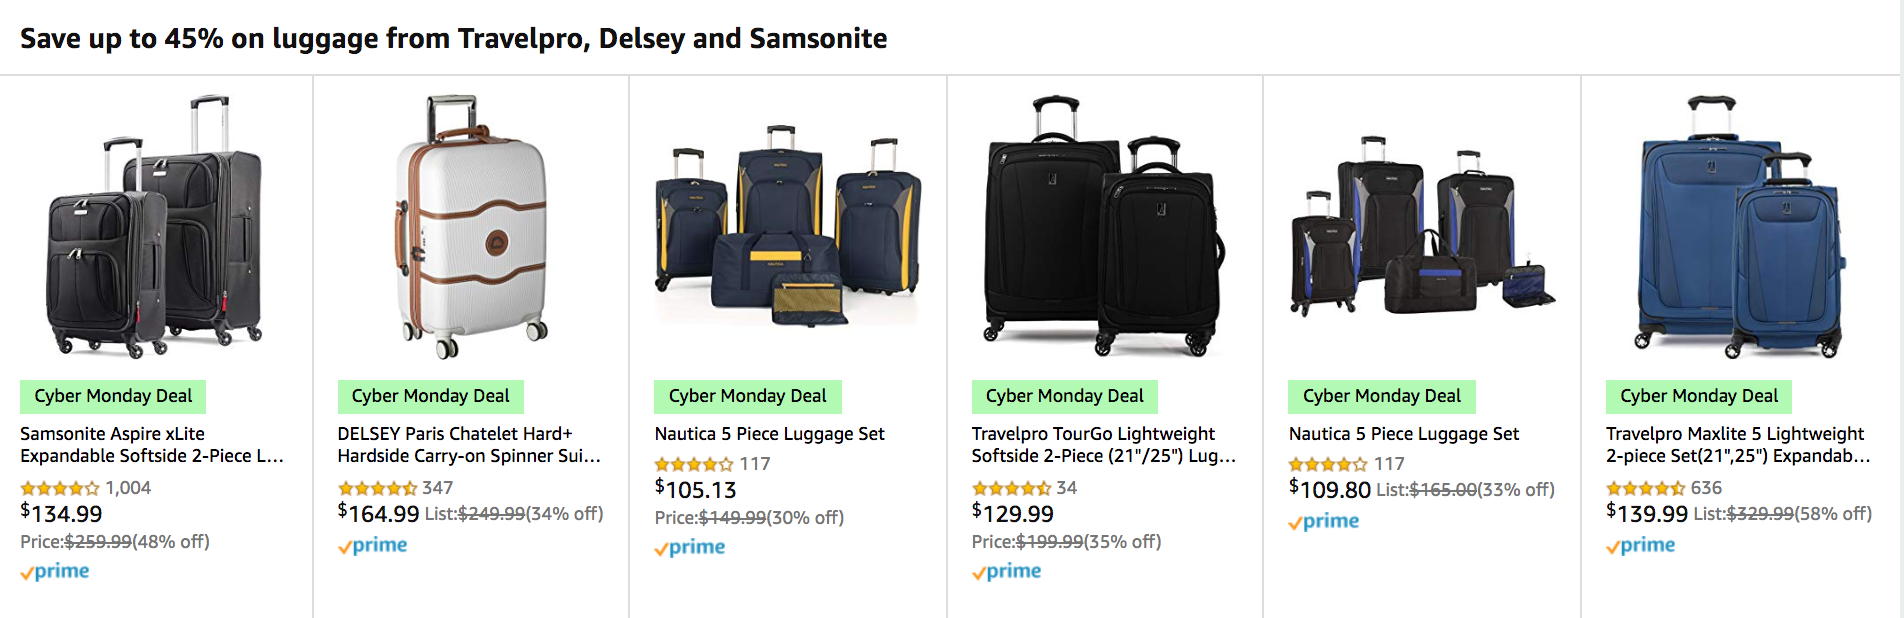Open the blue Travelpro Maxlite 5 image
Viewport: 1904px width, 618px height.
(x=1738, y=228)
